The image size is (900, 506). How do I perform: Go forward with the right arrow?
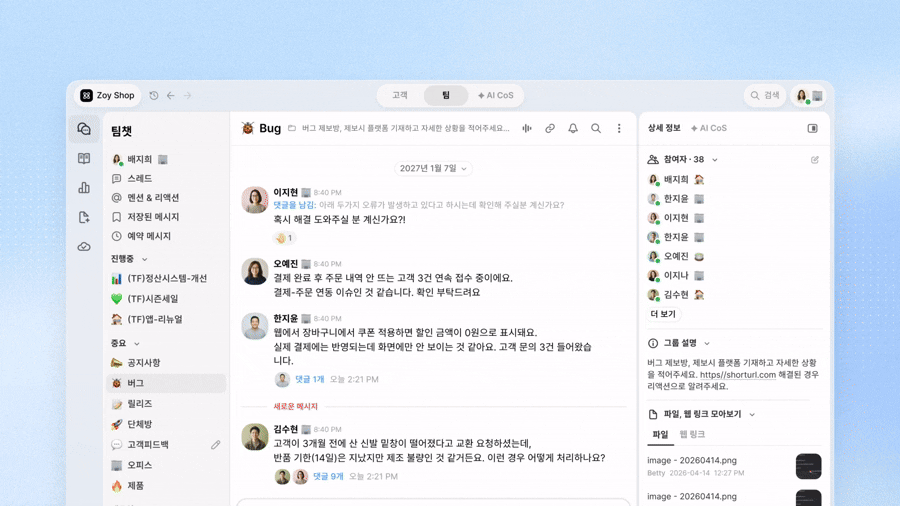click(x=187, y=95)
